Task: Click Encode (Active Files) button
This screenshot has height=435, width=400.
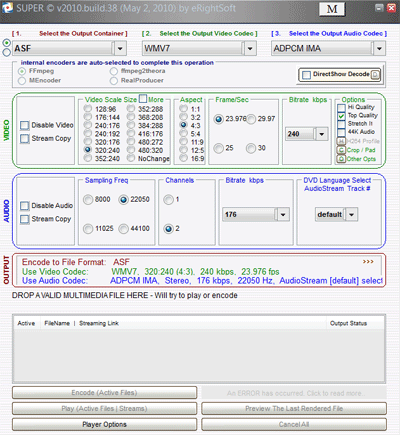Action: [x=104, y=393]
